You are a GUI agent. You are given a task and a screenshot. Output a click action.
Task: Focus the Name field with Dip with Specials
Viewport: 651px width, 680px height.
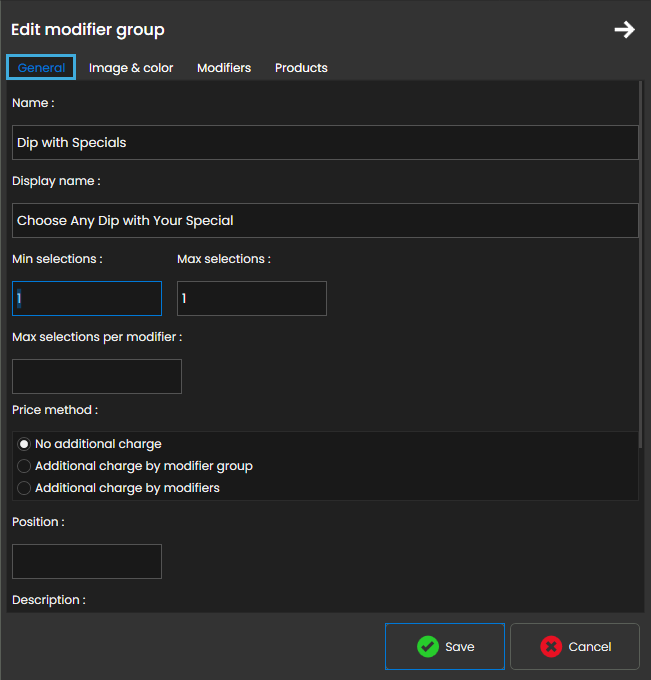325,143
